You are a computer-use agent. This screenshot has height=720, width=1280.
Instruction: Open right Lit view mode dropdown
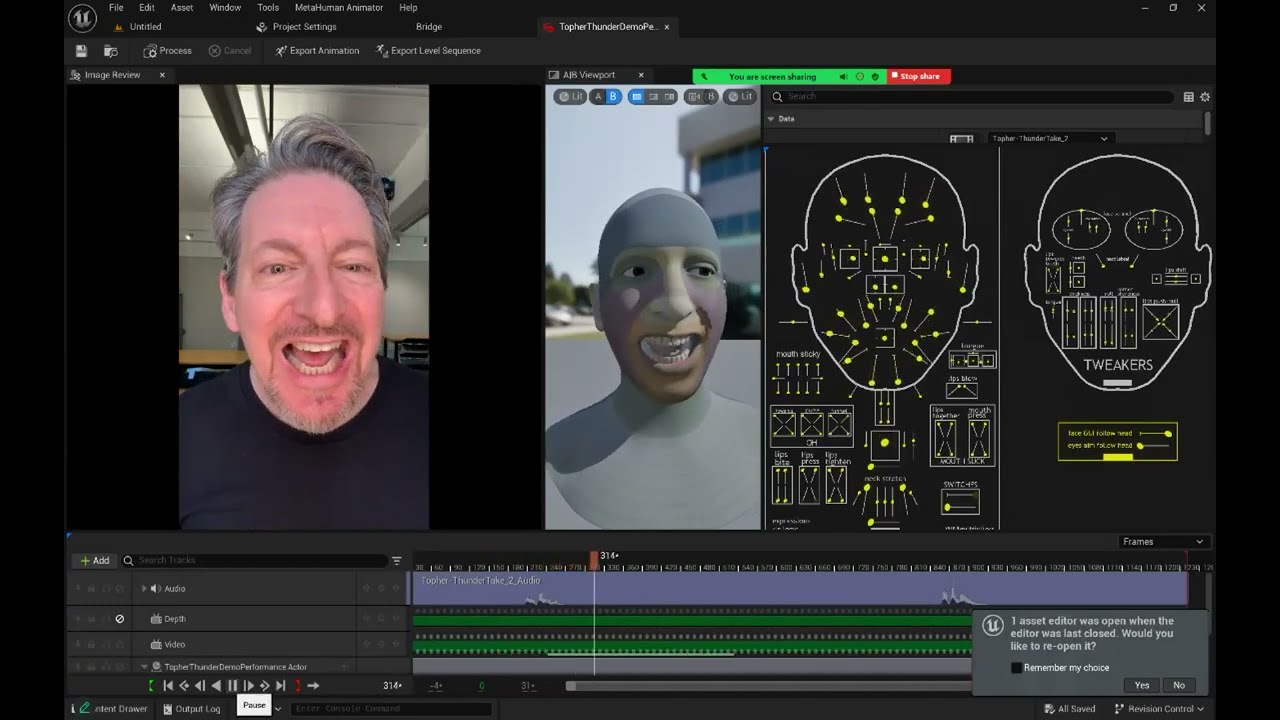740,97
